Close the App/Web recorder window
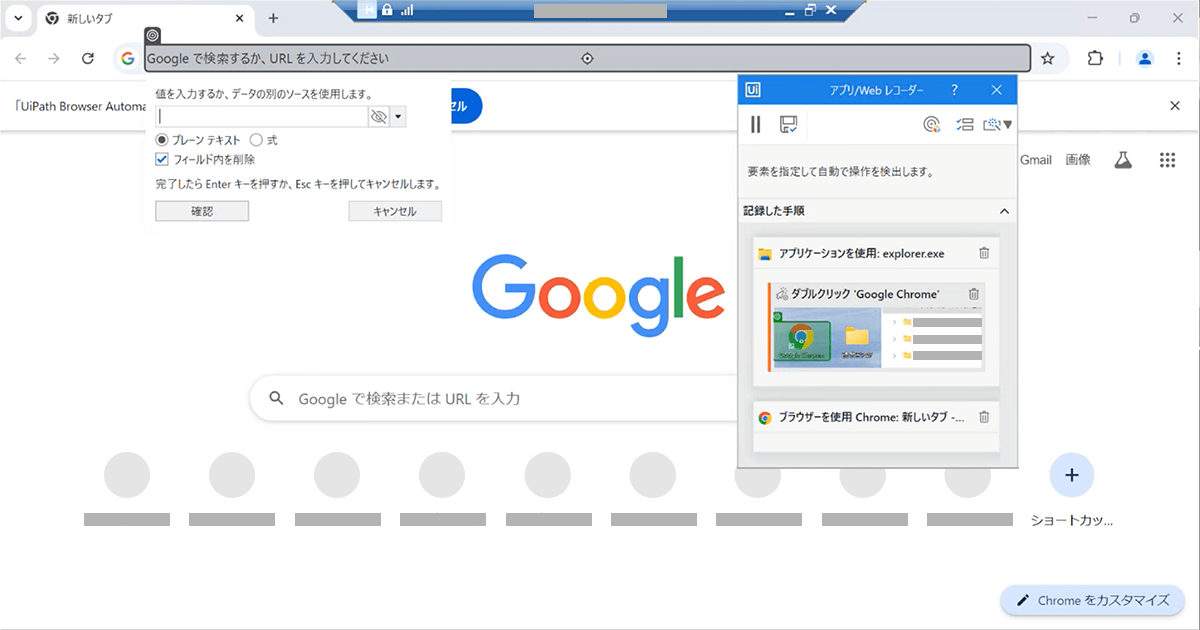 [x=996, y=90]
